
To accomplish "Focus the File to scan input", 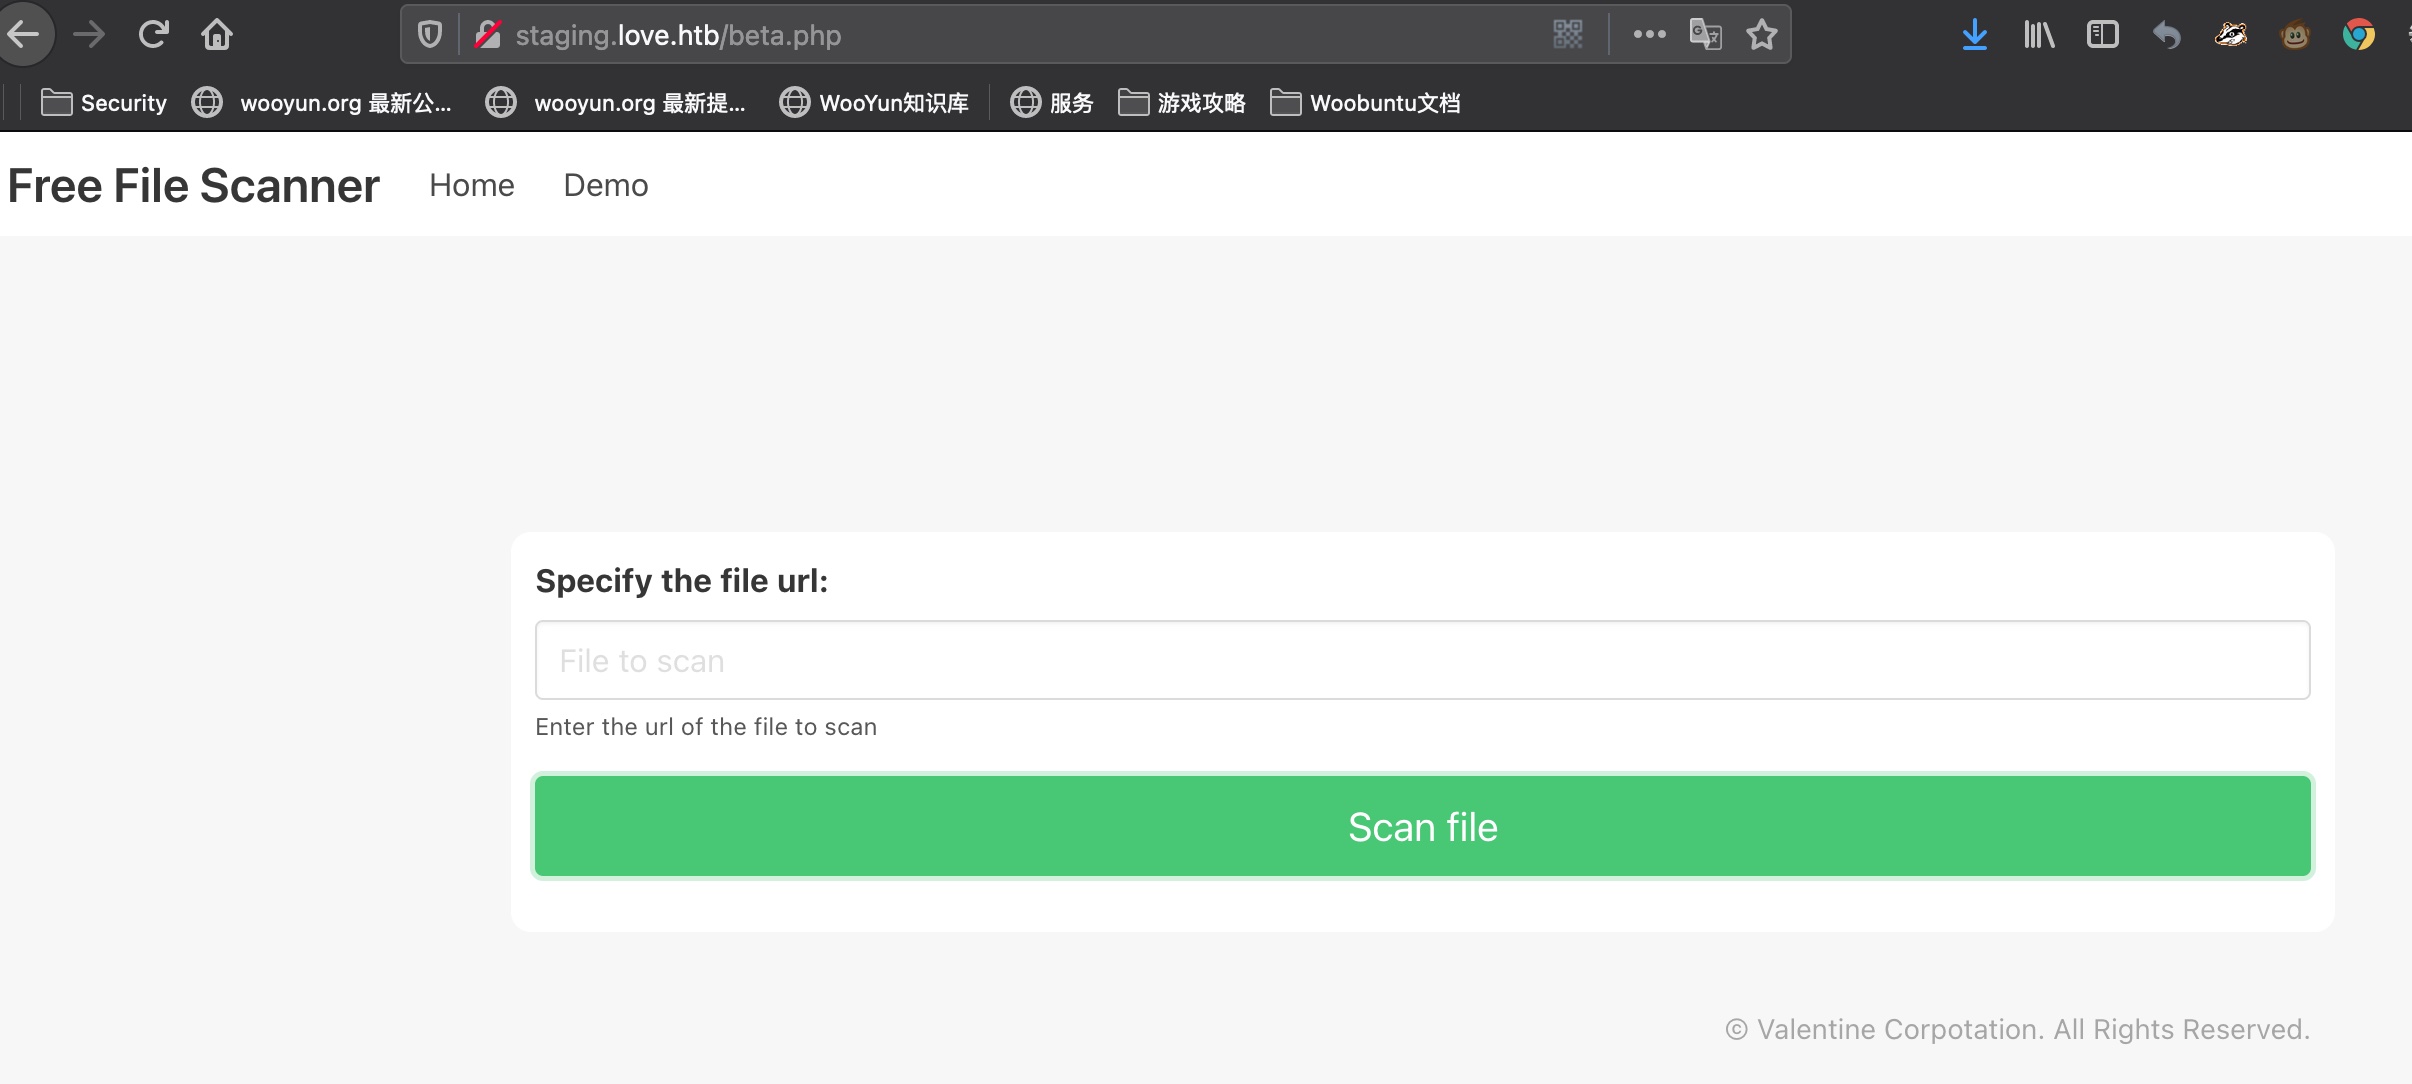I will point(1422,661).
